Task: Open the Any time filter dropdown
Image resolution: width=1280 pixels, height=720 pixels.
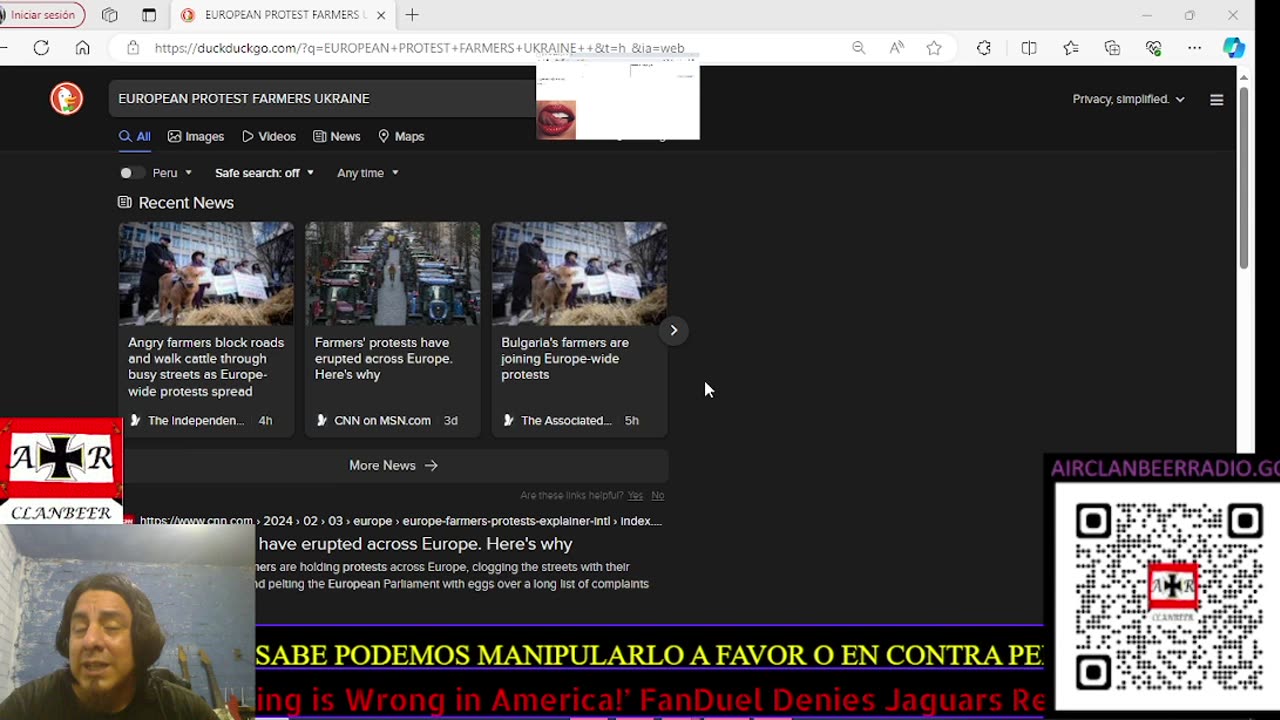Action: click(368, 173)
